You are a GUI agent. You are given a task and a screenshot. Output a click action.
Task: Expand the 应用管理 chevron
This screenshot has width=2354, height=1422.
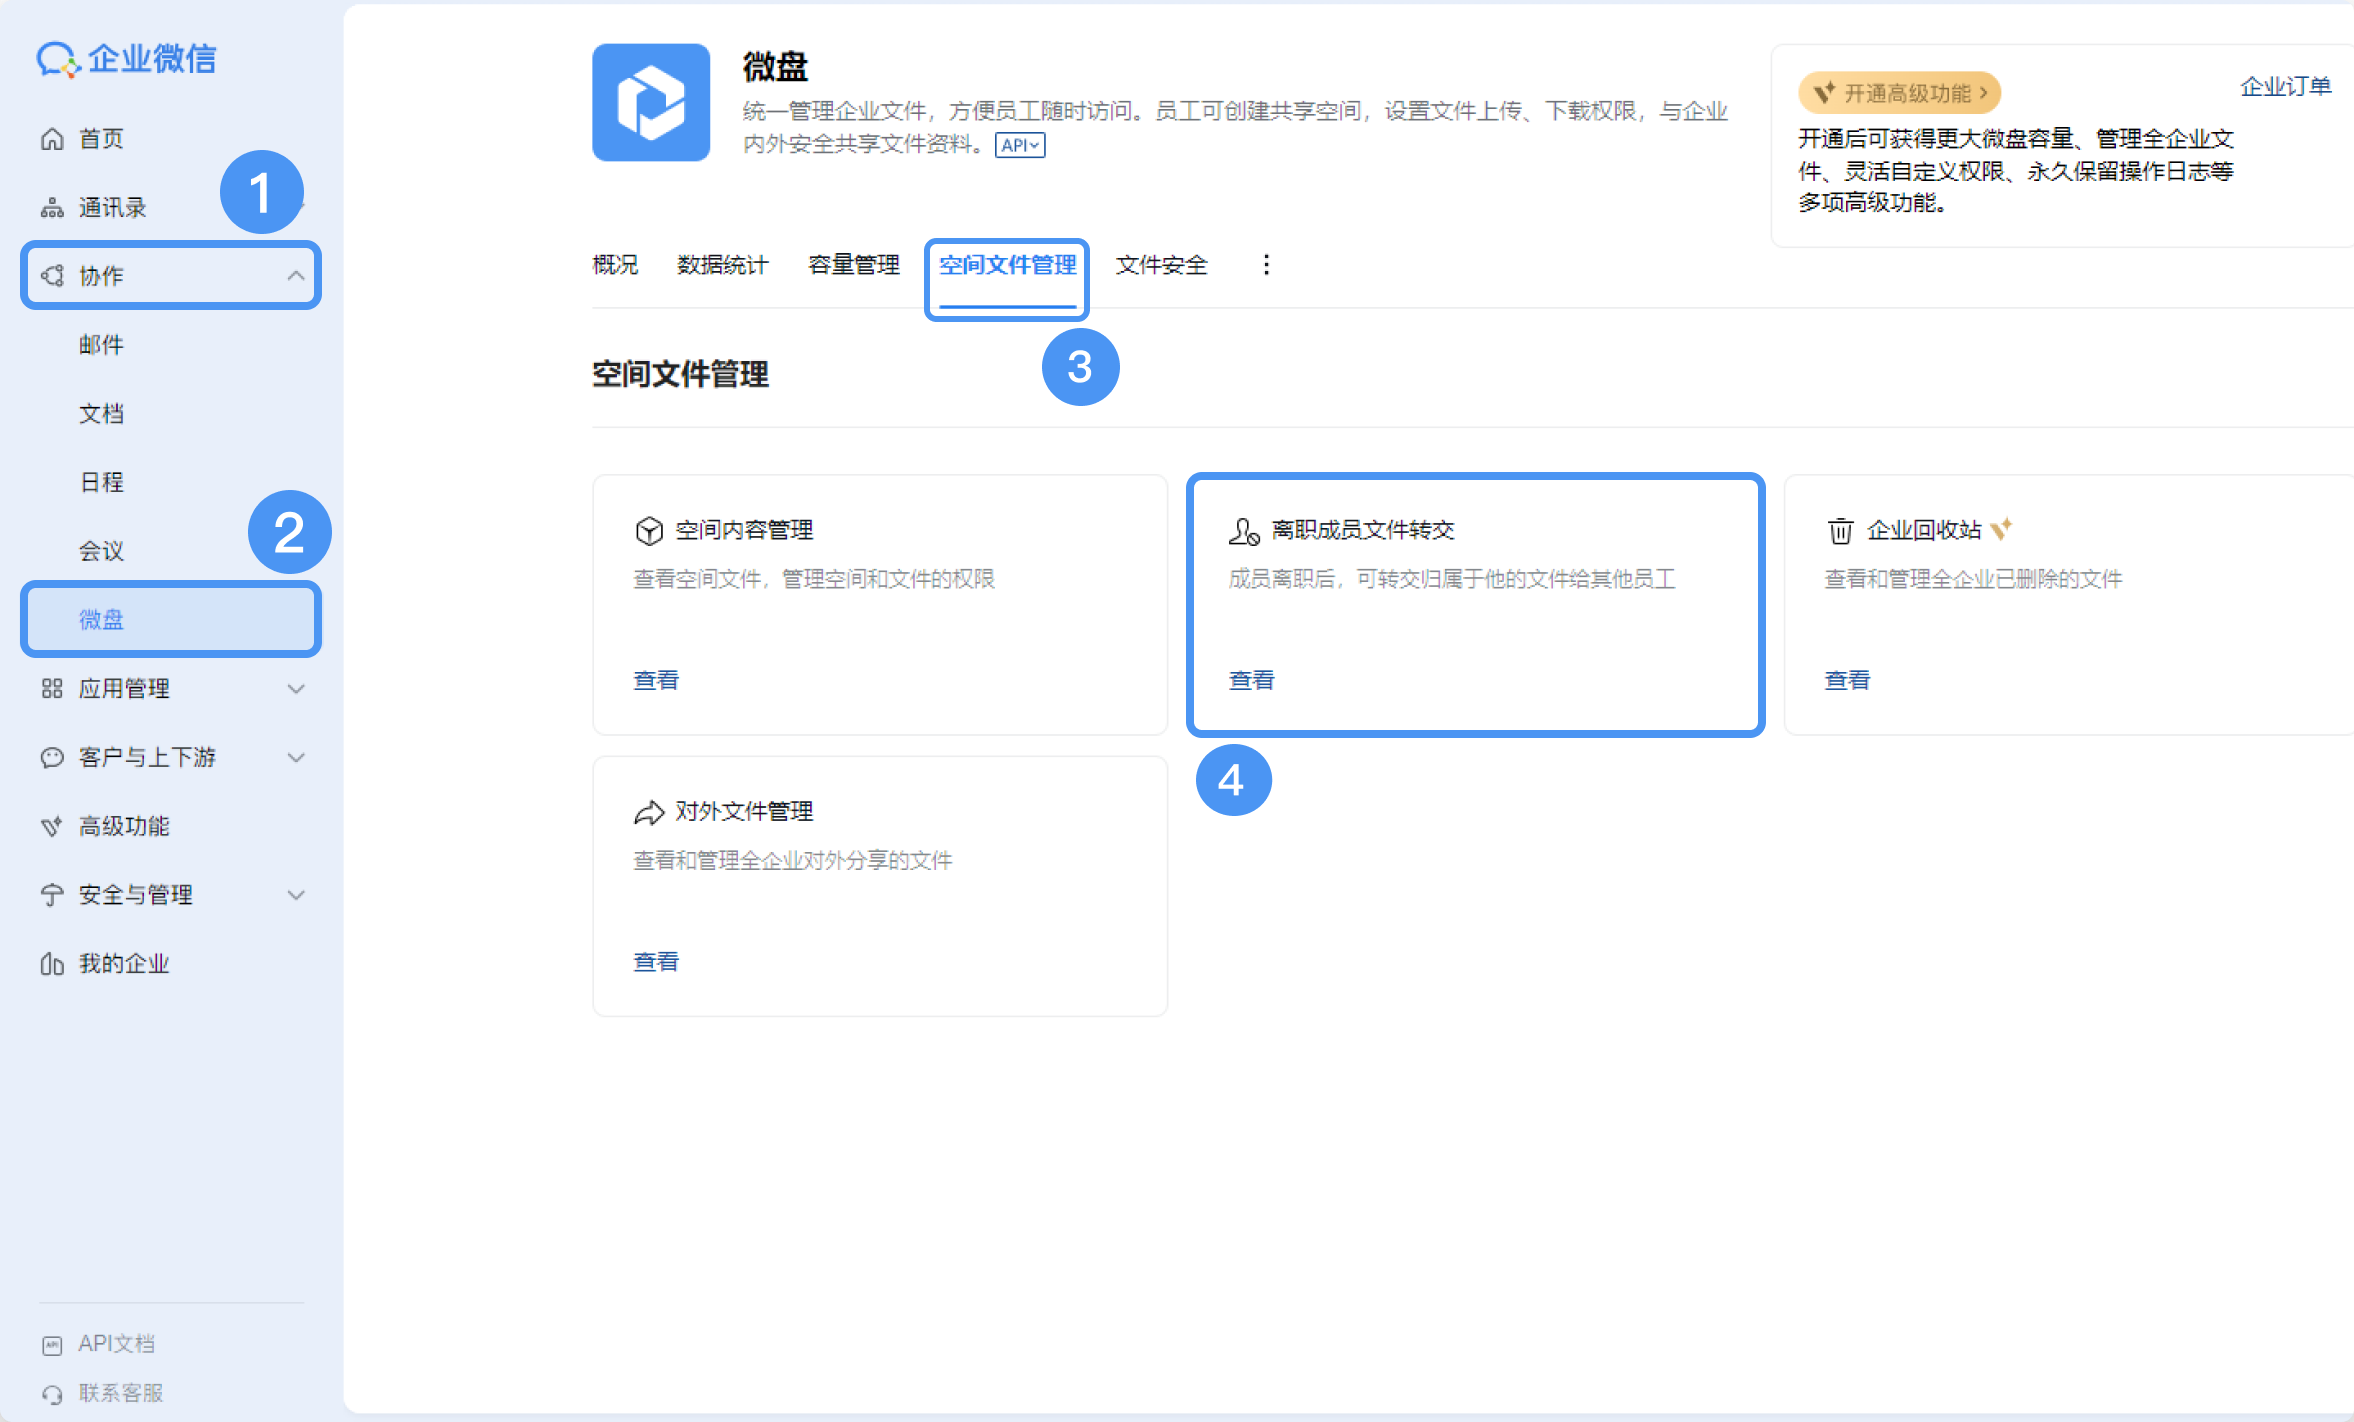click(x=296, y=689)
